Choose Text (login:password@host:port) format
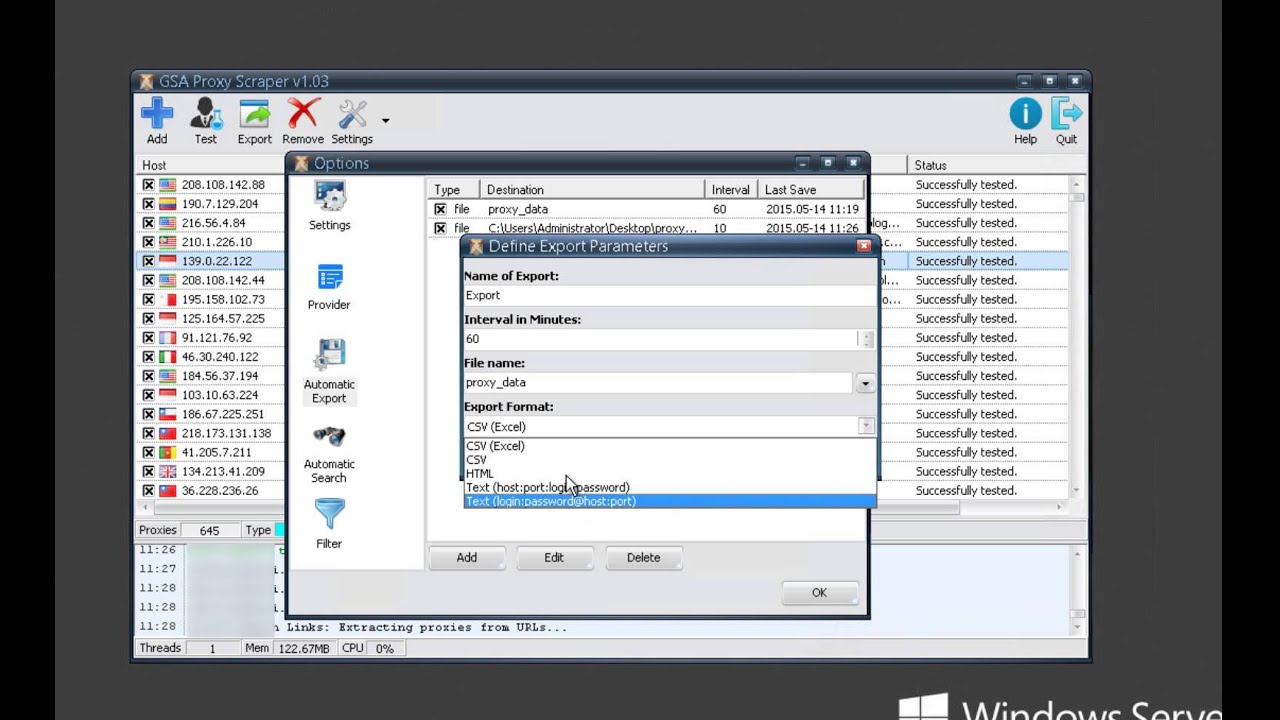Viewport: 1280px width, 720px height. click(x=669, y=502)
